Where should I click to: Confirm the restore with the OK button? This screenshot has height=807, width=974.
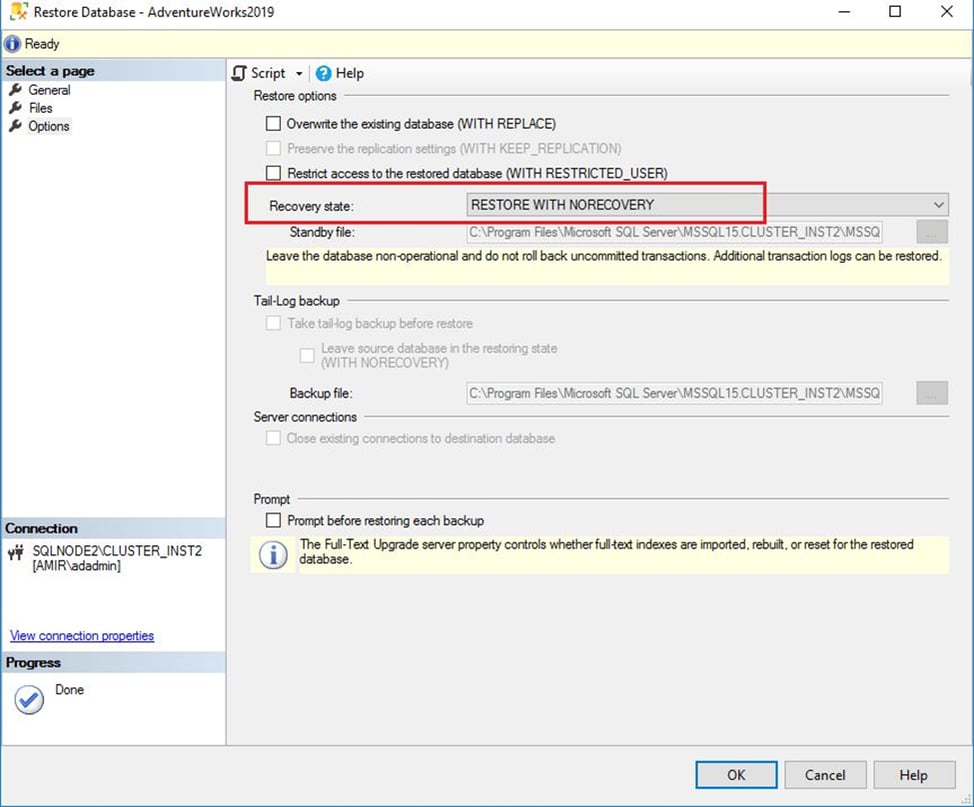736,774
